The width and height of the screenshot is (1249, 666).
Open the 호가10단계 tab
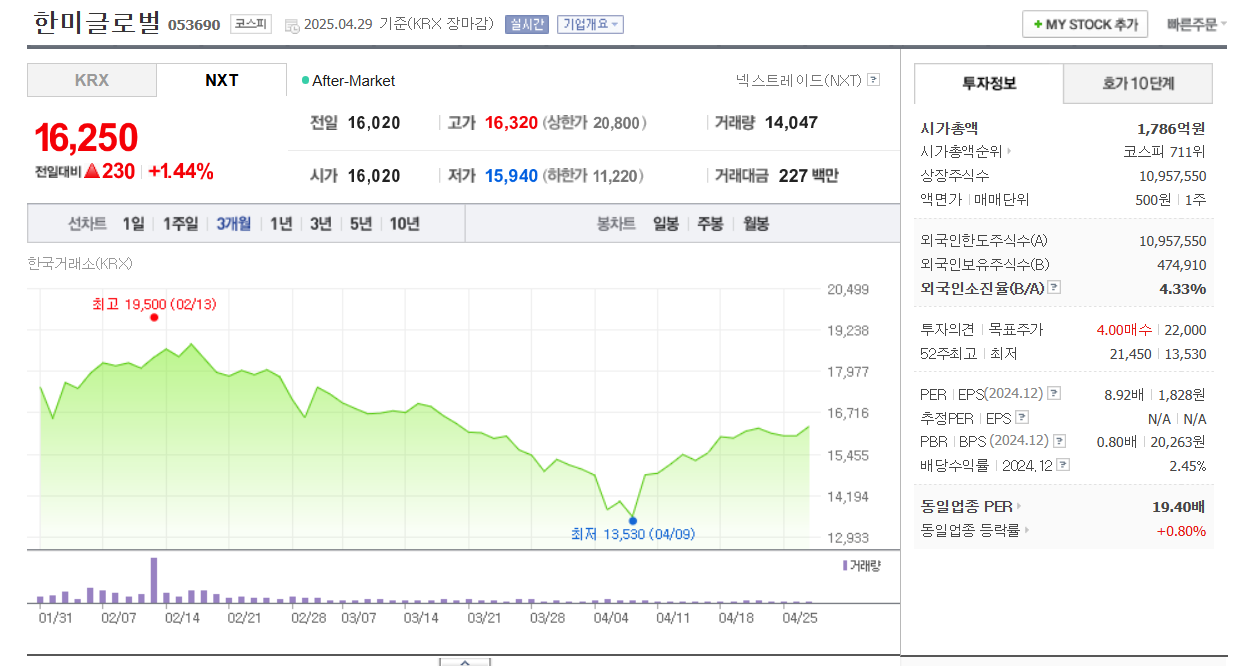click(x=1138, y=83)
